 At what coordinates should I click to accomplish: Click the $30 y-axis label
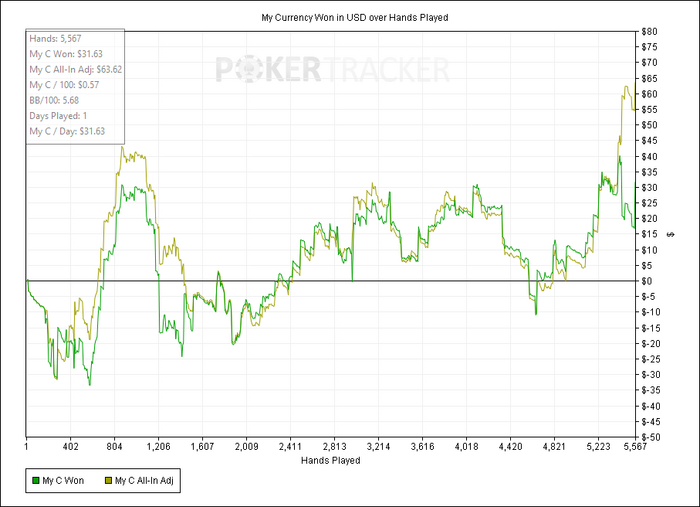point(649,187)
